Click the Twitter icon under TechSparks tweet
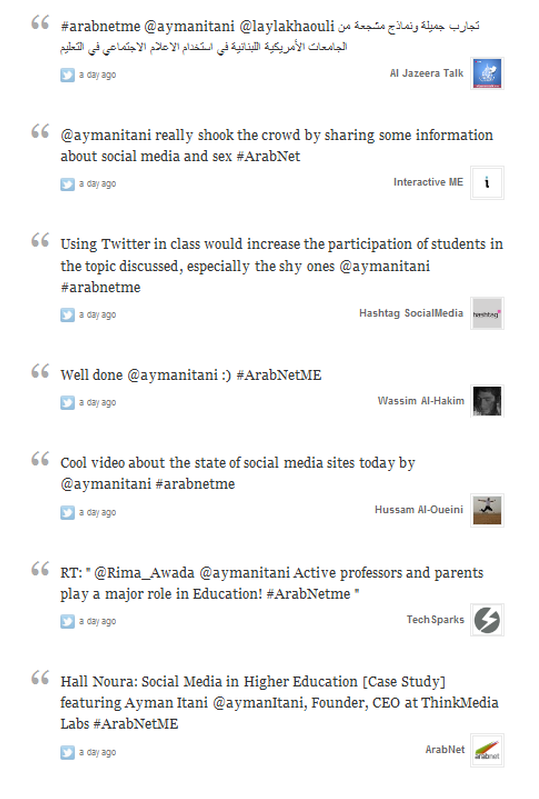The image size is (539, 799). [67, 621]
